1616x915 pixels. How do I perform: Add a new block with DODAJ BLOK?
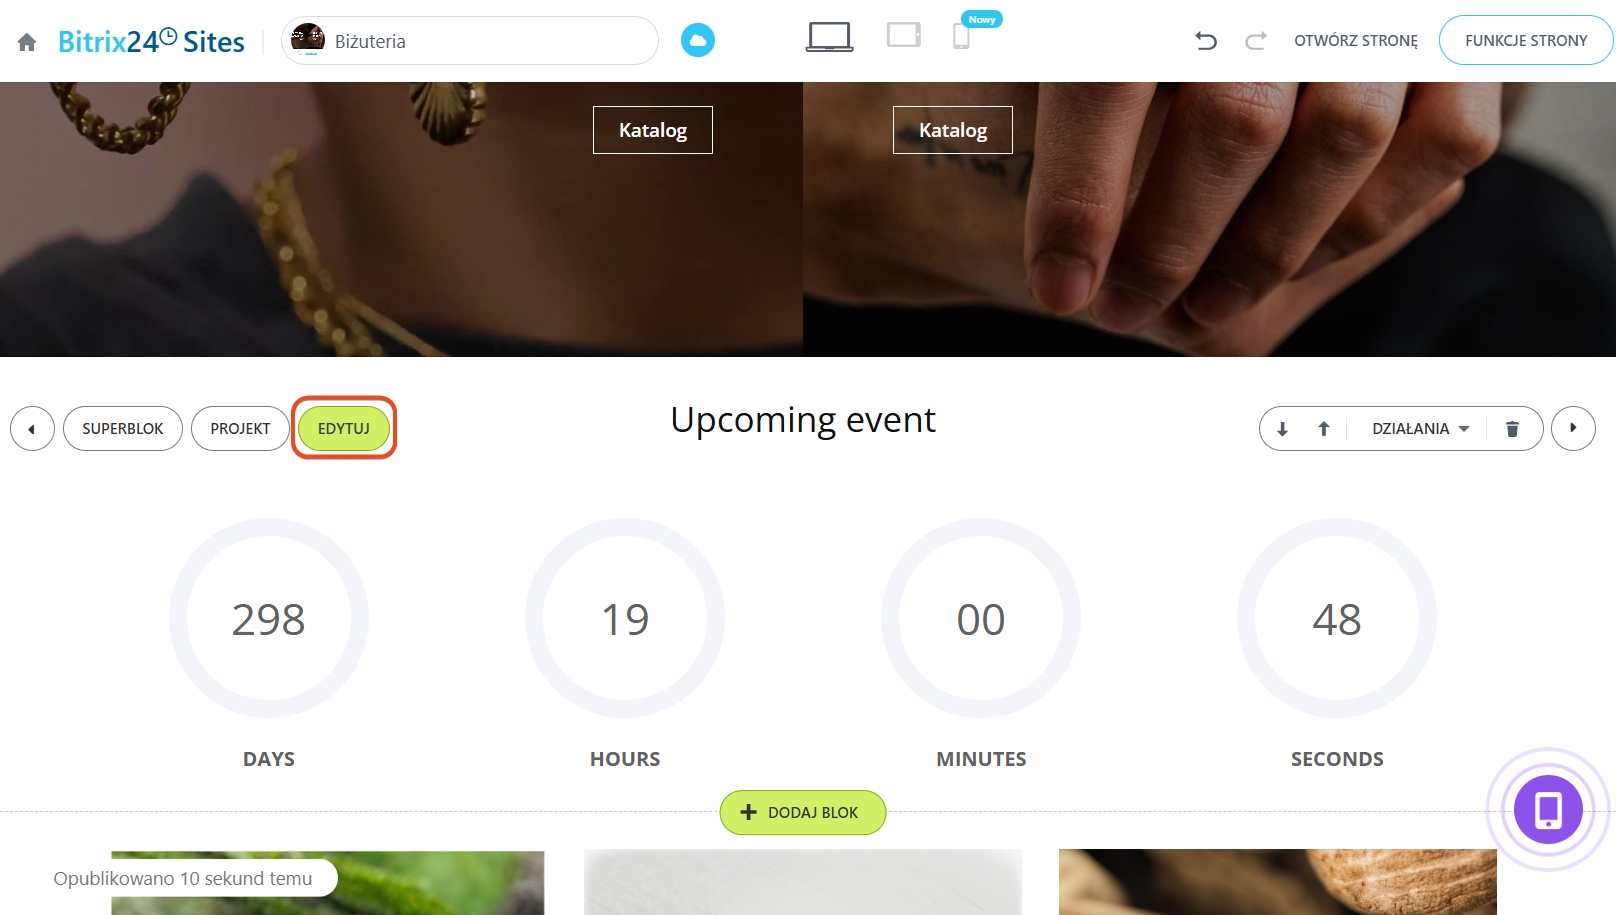coord(803,812)
